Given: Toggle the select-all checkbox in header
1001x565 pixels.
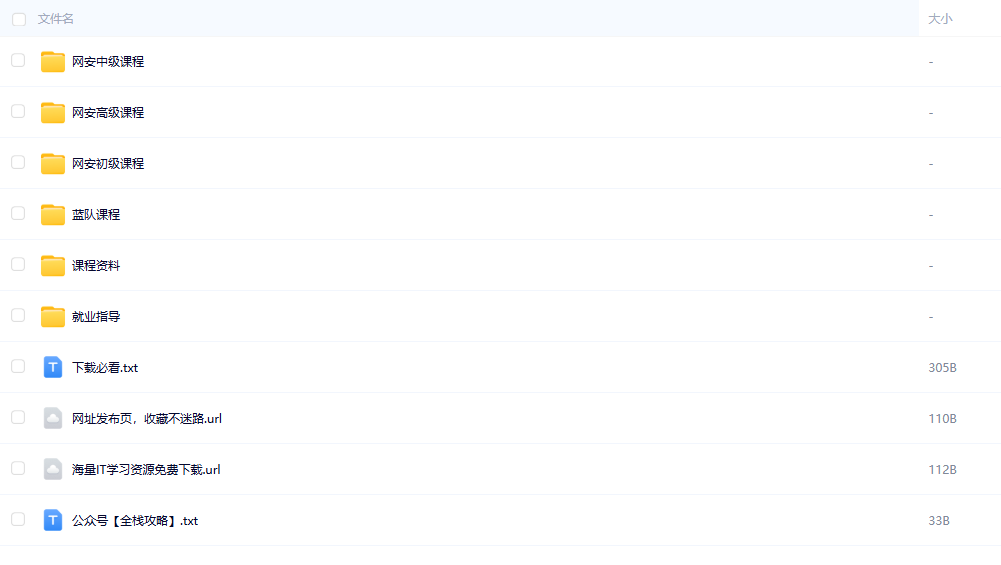Looking at the screenshot, I should (19, 19).
